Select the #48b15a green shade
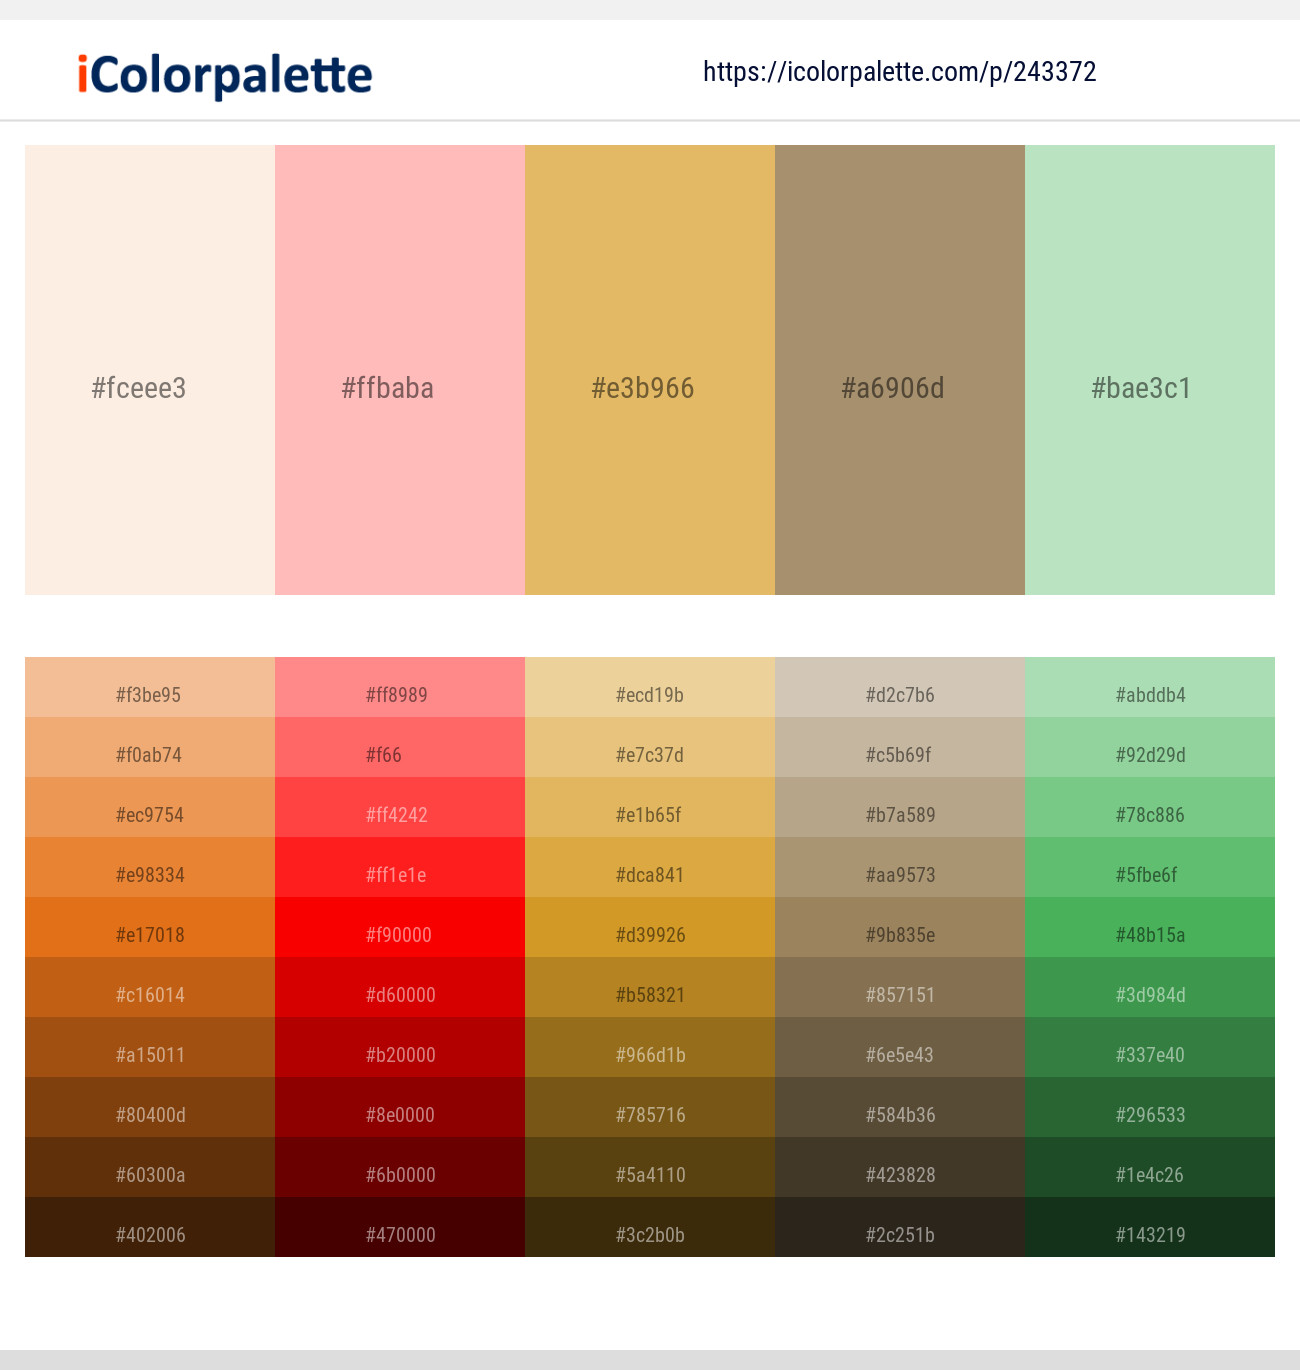 point(1150,927)
